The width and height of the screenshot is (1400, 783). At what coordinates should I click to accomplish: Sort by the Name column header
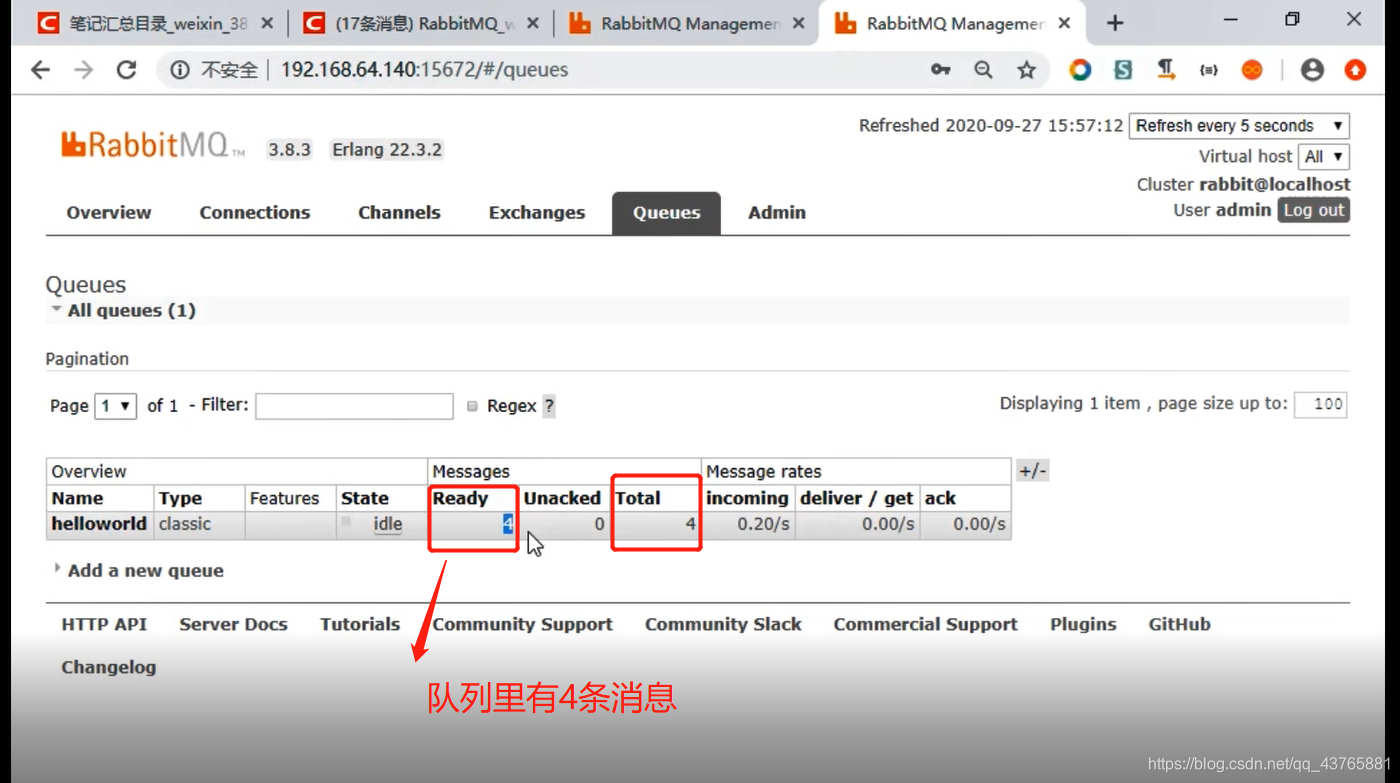[x=78, y=498]
